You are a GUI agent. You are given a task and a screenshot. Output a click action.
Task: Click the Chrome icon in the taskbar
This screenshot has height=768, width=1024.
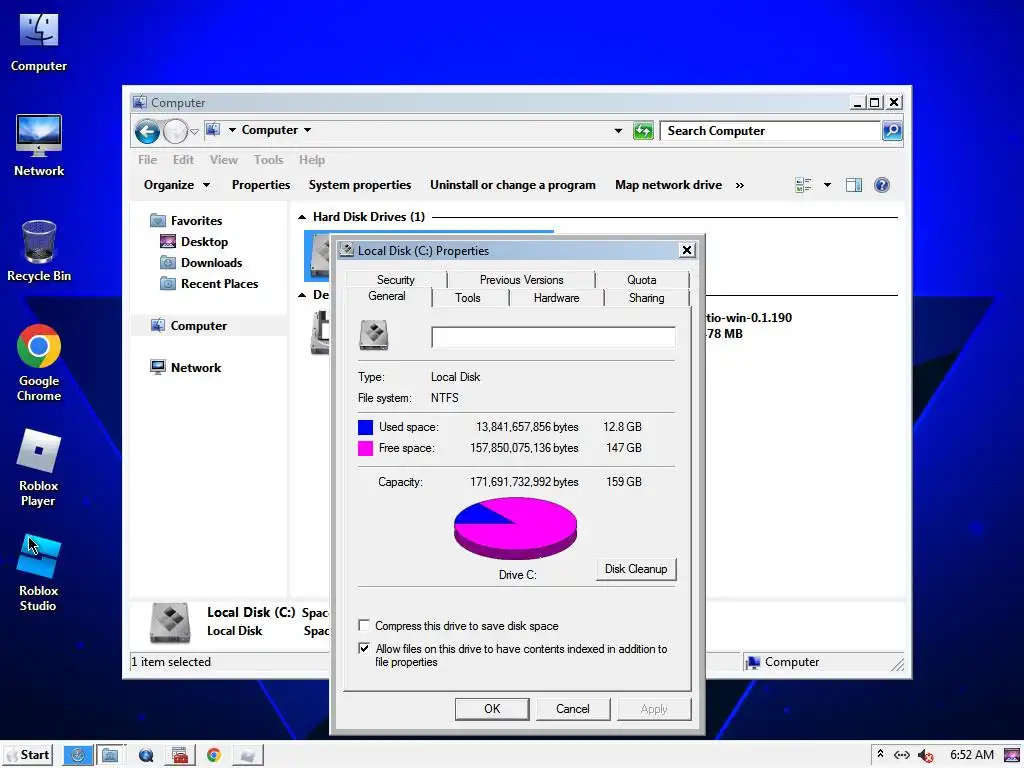[214, 756]
